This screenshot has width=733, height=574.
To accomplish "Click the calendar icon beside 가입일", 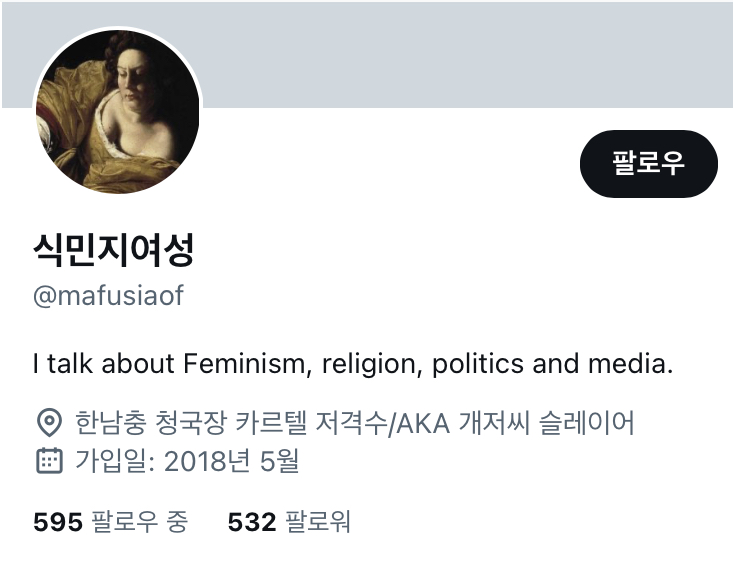I will [x=48, y=461].
